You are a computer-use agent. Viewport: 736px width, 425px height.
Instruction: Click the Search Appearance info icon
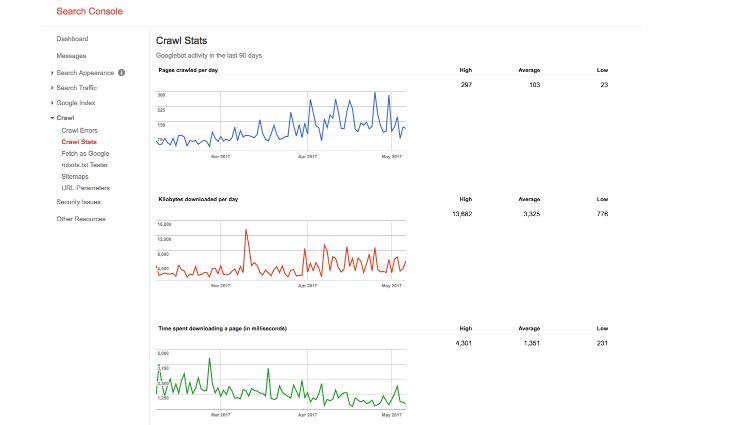[x=122, y=73]
